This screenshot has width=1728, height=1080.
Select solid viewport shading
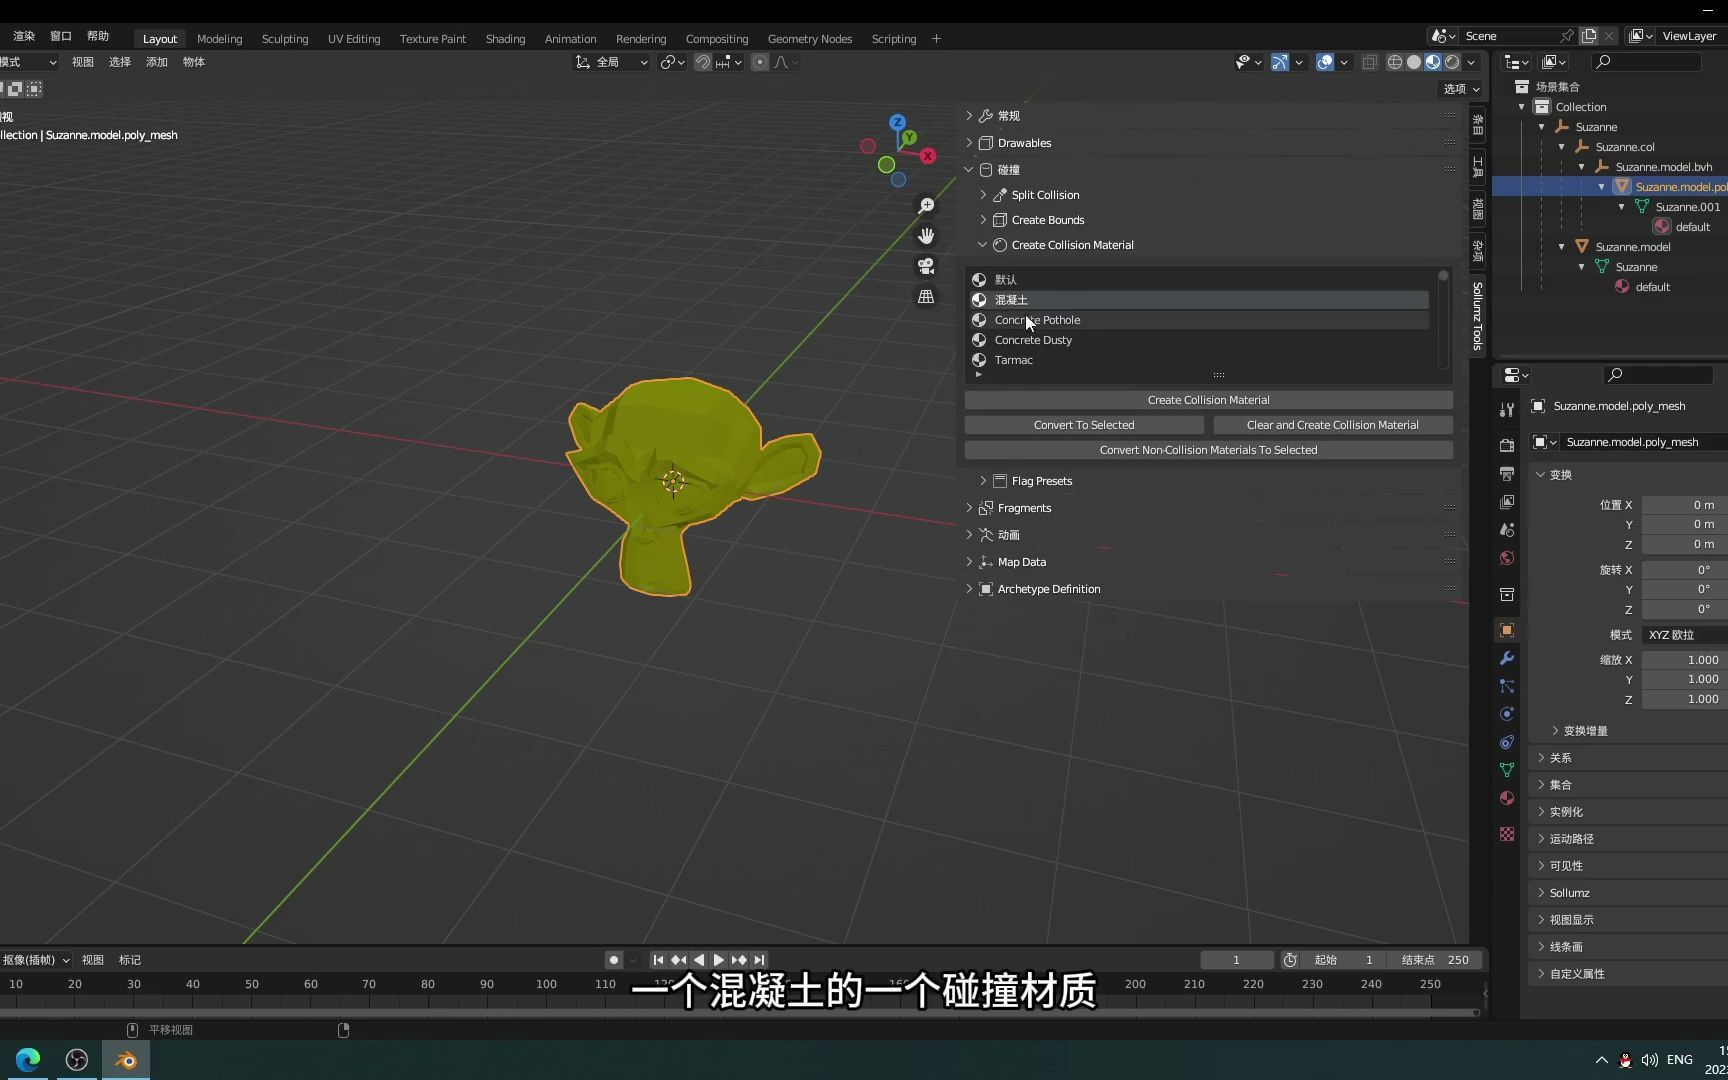[x=1414, y=62]
